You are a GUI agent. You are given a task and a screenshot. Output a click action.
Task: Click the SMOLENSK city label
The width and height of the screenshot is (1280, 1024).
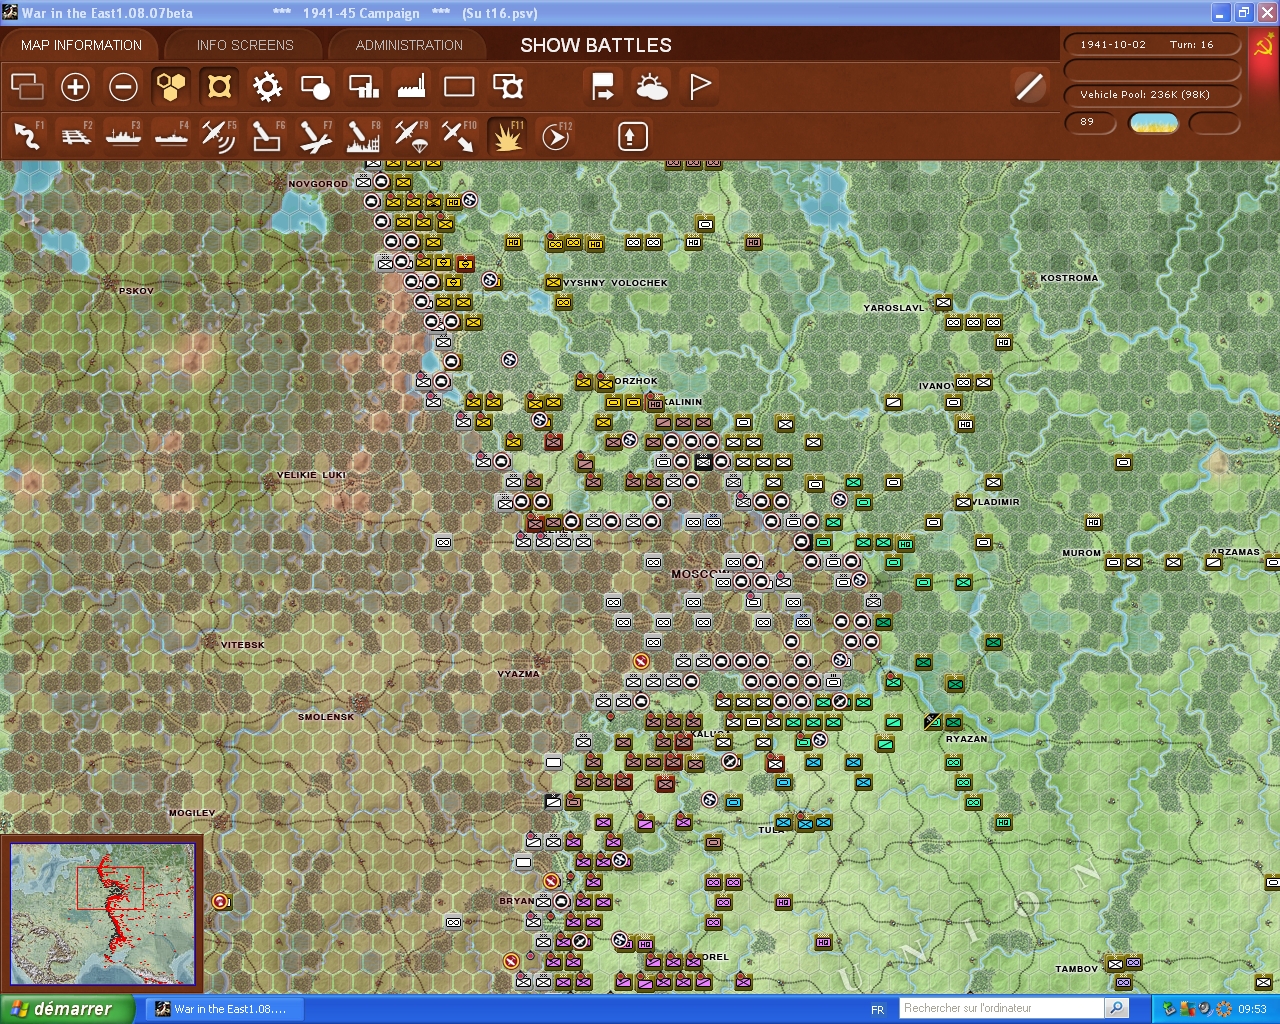(x=326, y=717)
